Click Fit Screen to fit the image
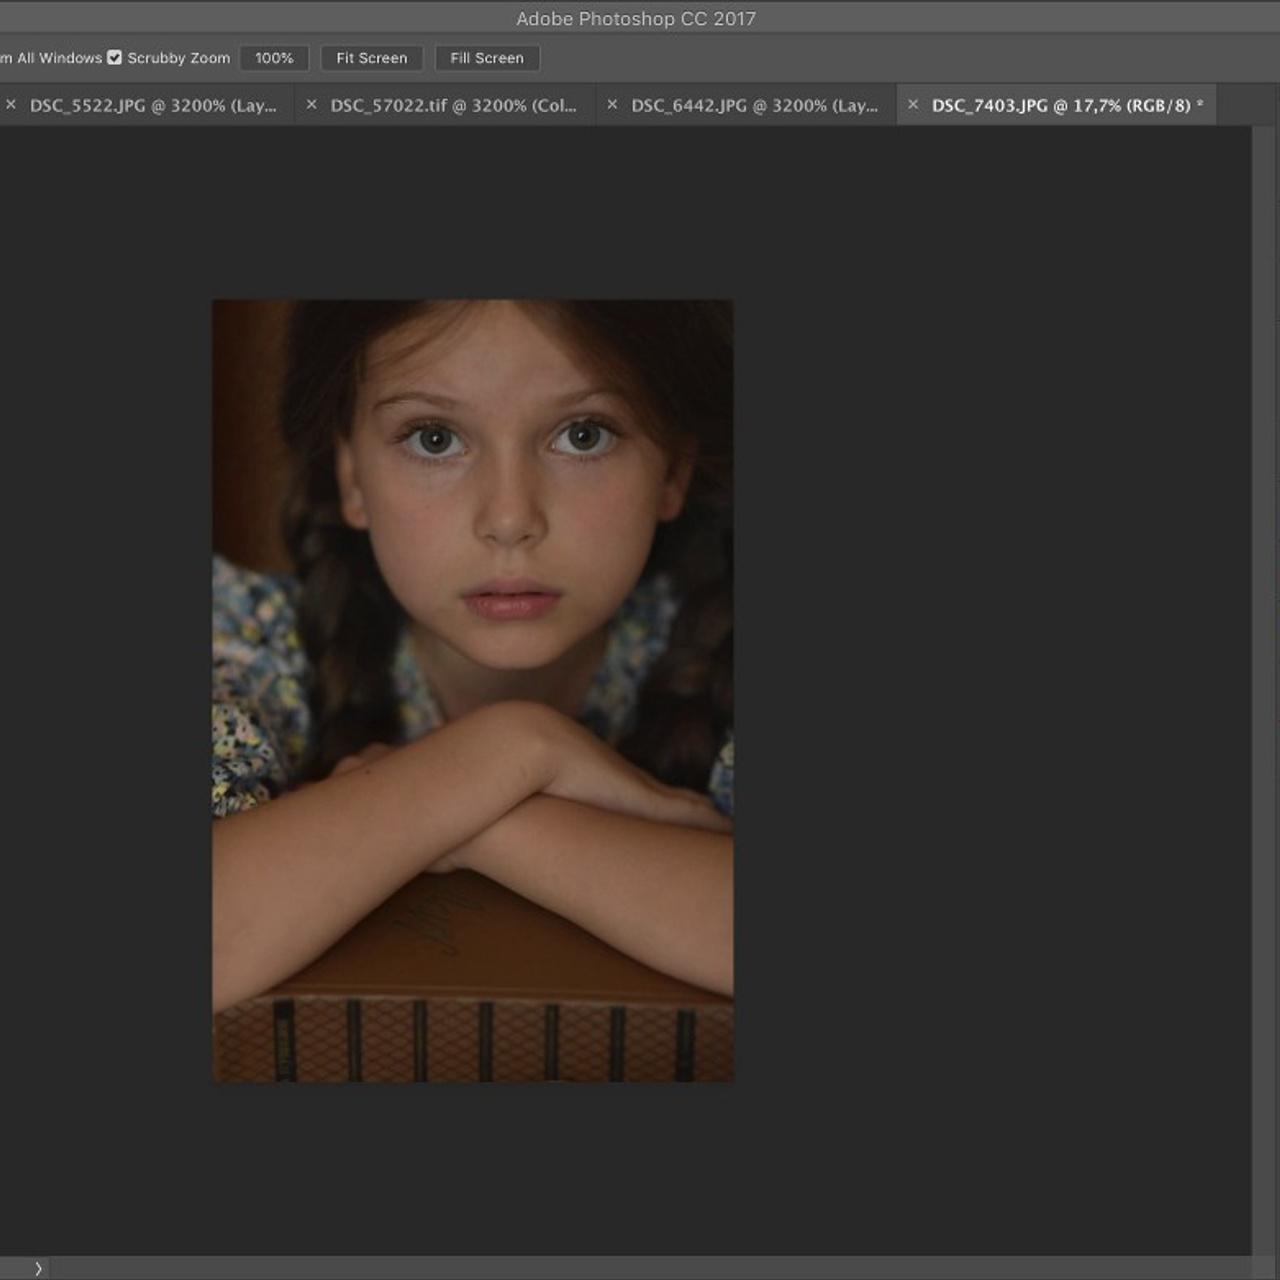1280x1280 pixels. point(371,58)
